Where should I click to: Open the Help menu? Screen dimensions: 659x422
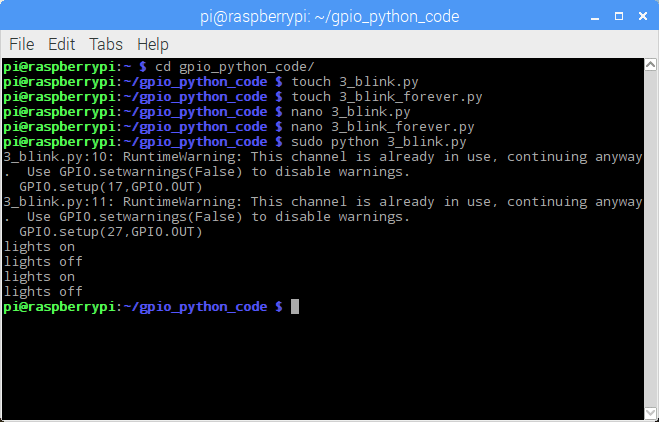click(x=153, y=45)
